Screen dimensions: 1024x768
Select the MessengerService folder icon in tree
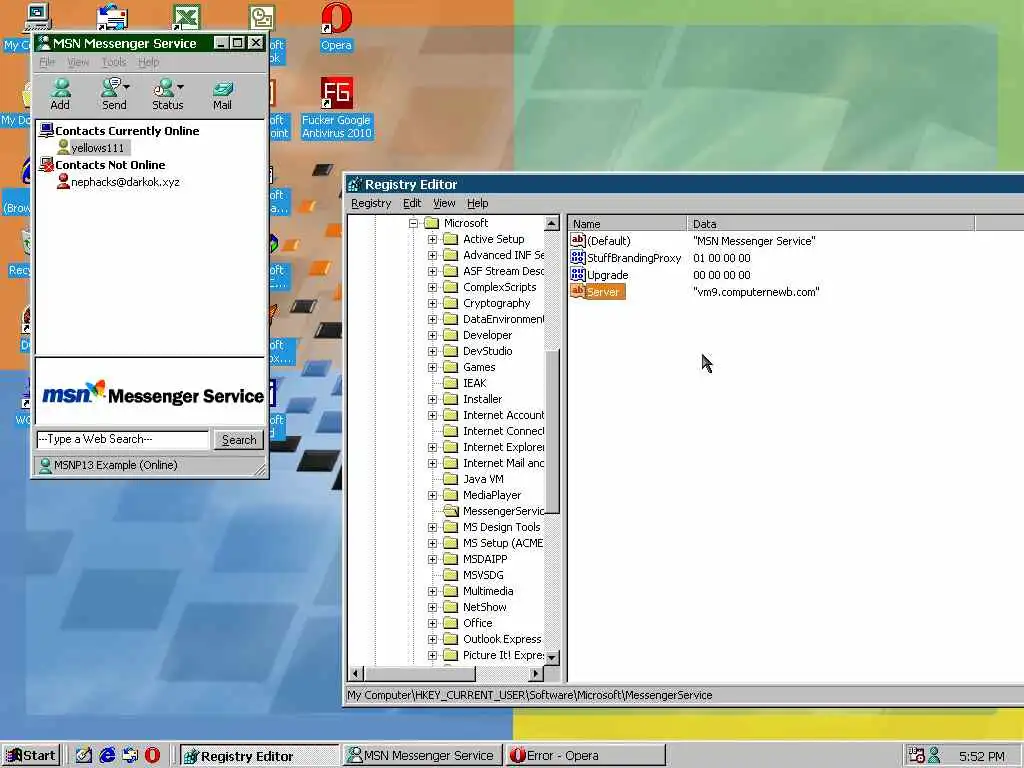[451, 511]
